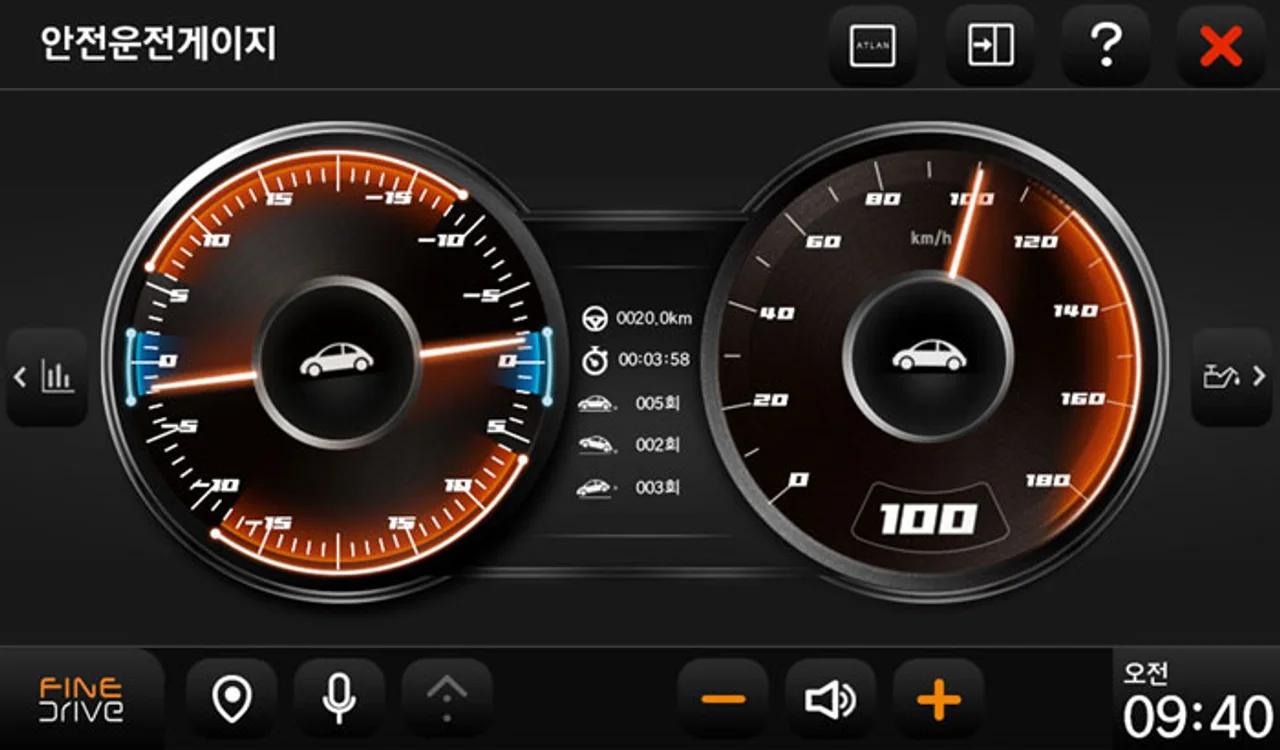Tap the car icon in speedometer center
Viewport: 1280px width, 750px height.
click(929, 355)
